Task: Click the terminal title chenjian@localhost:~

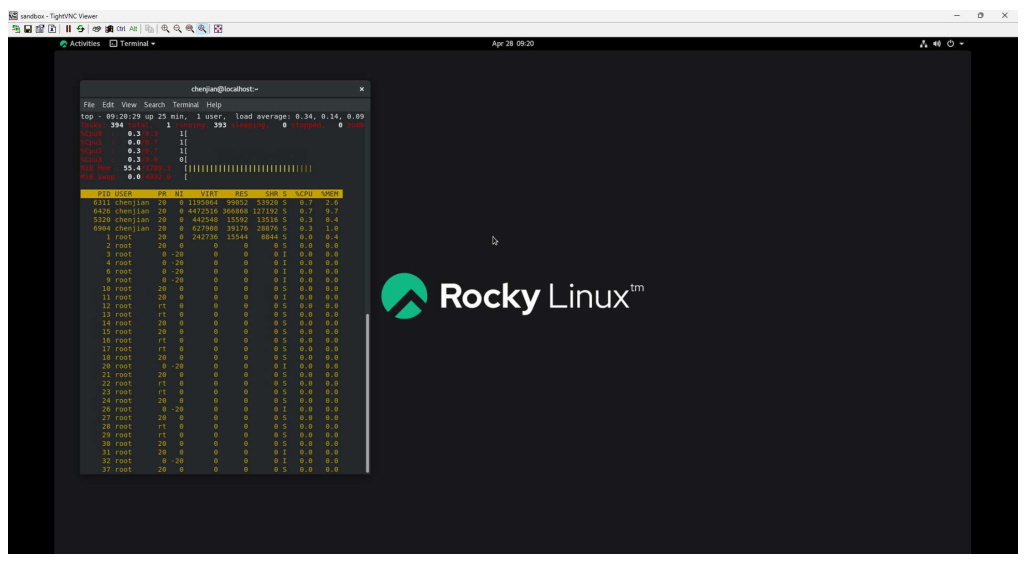Action: coord(224,89)
